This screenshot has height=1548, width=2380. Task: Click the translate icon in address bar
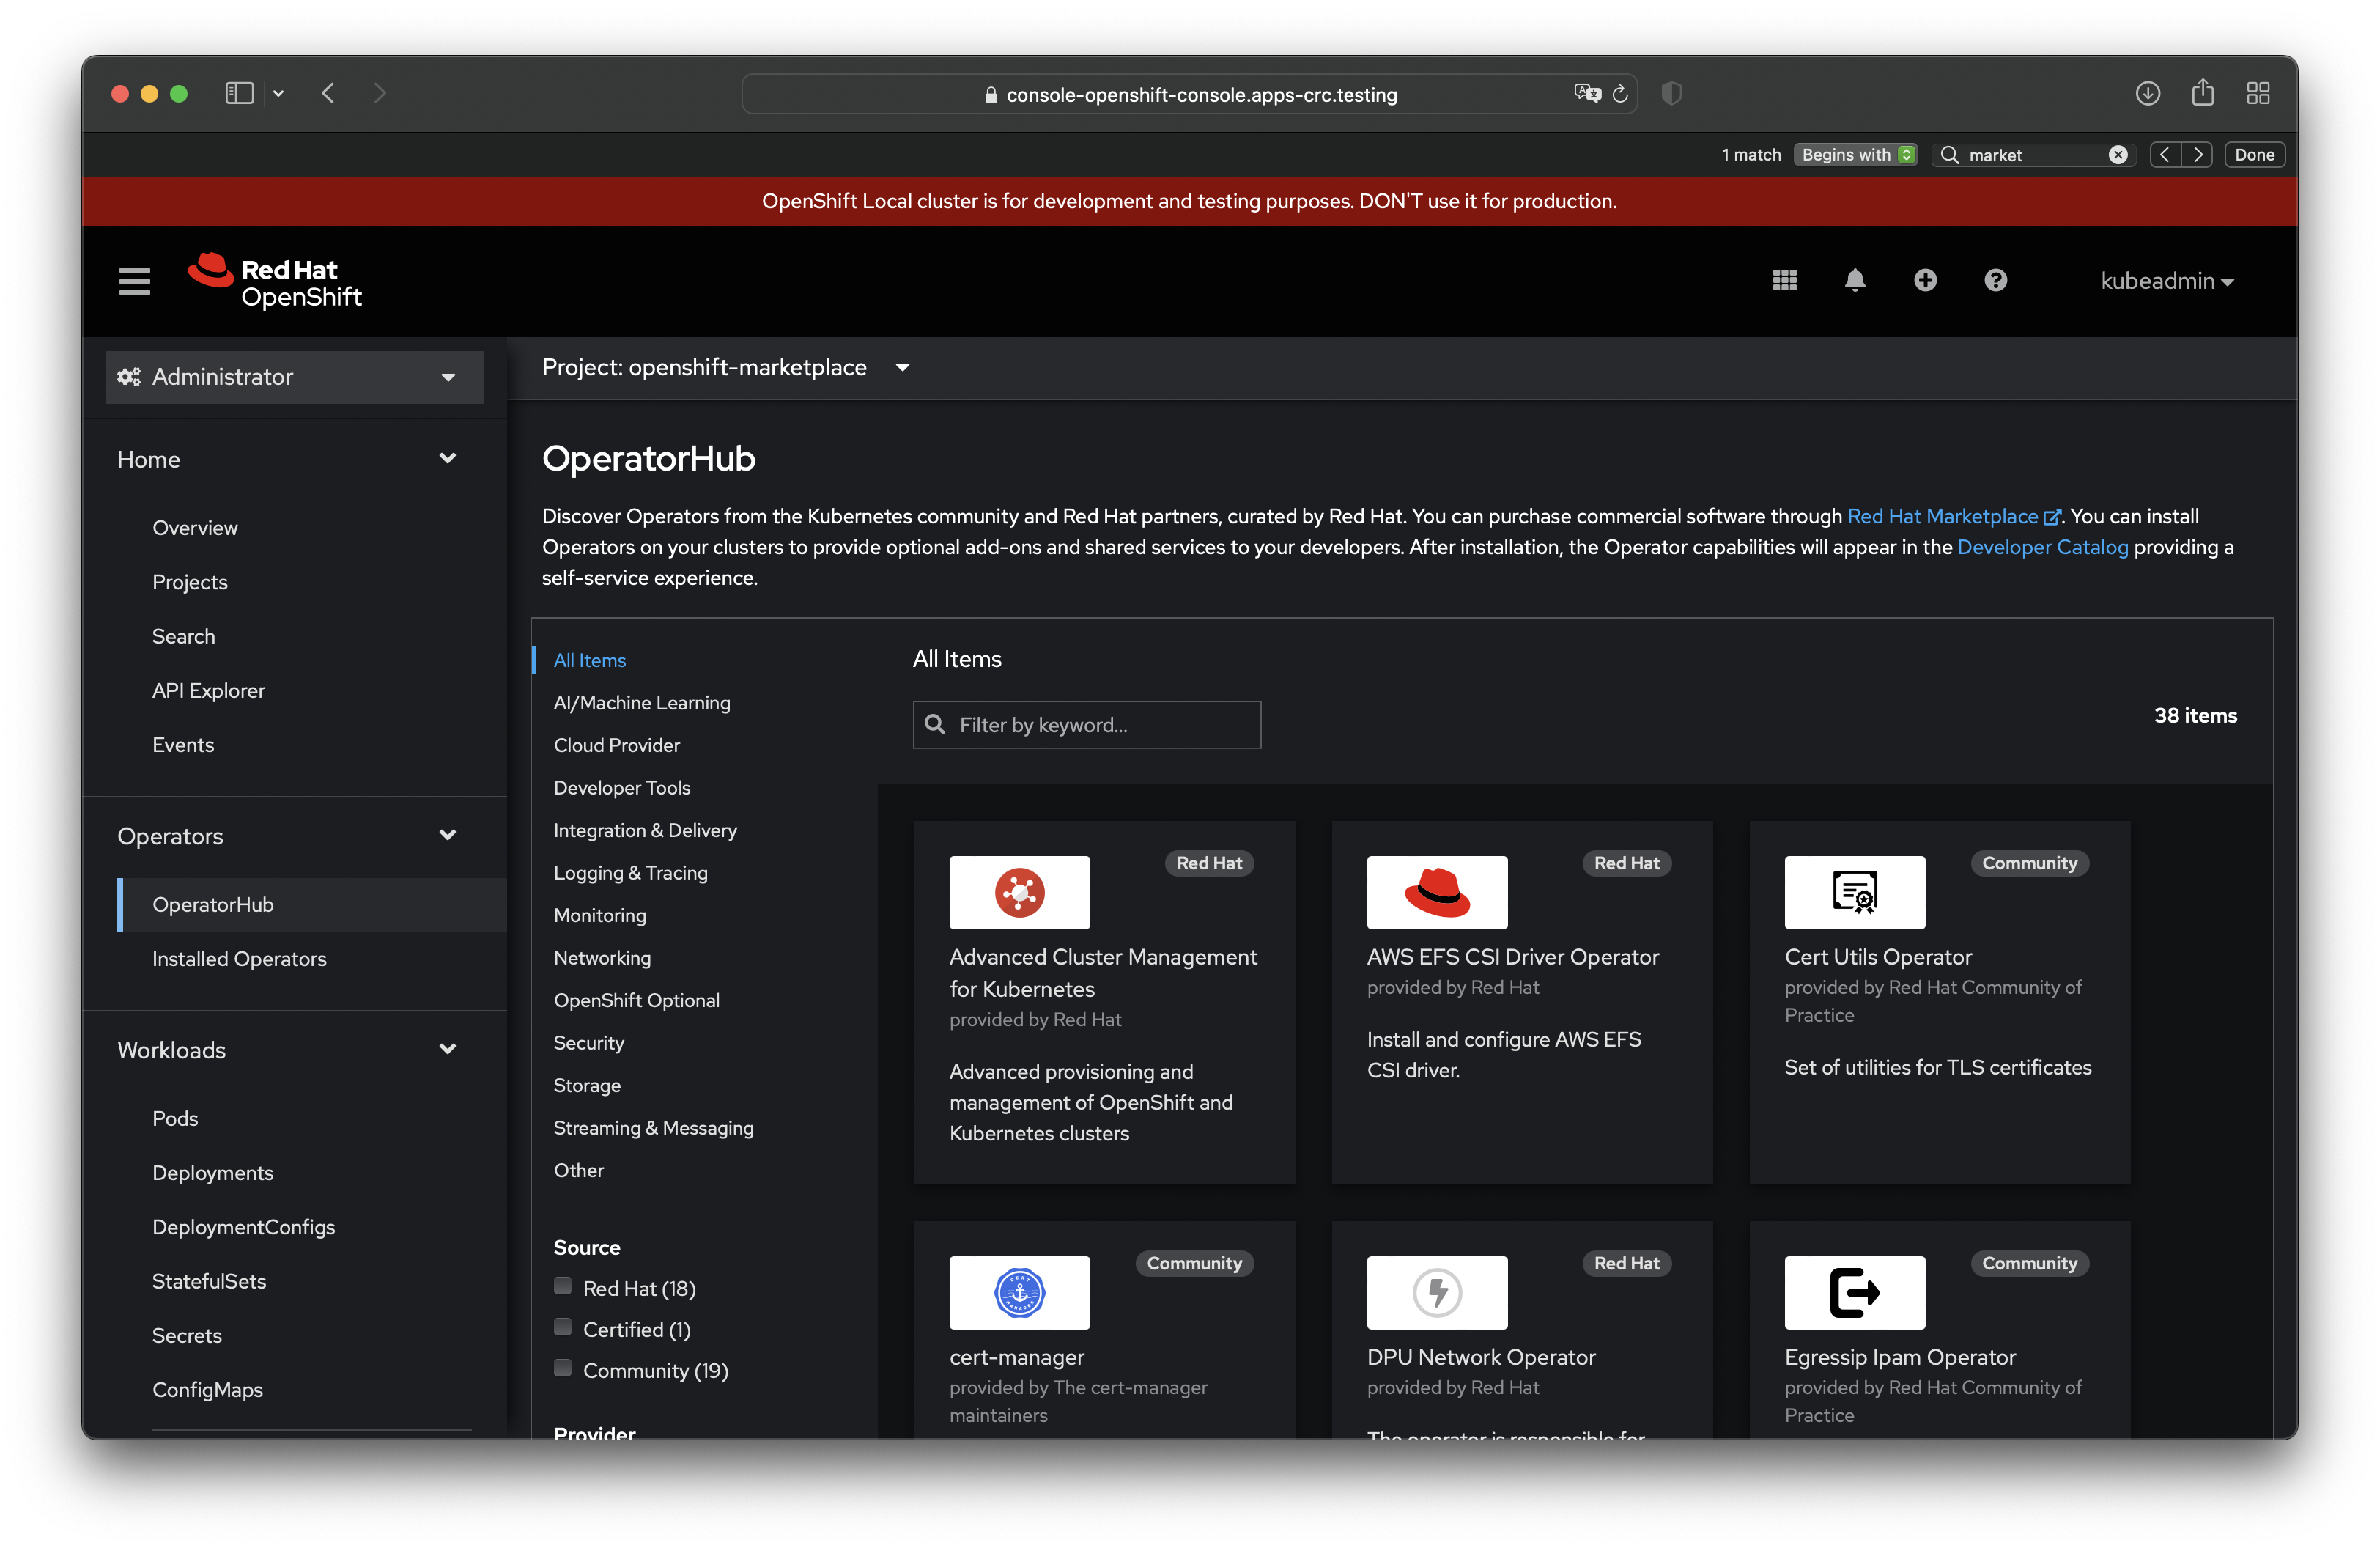(x=1587, y=94)
